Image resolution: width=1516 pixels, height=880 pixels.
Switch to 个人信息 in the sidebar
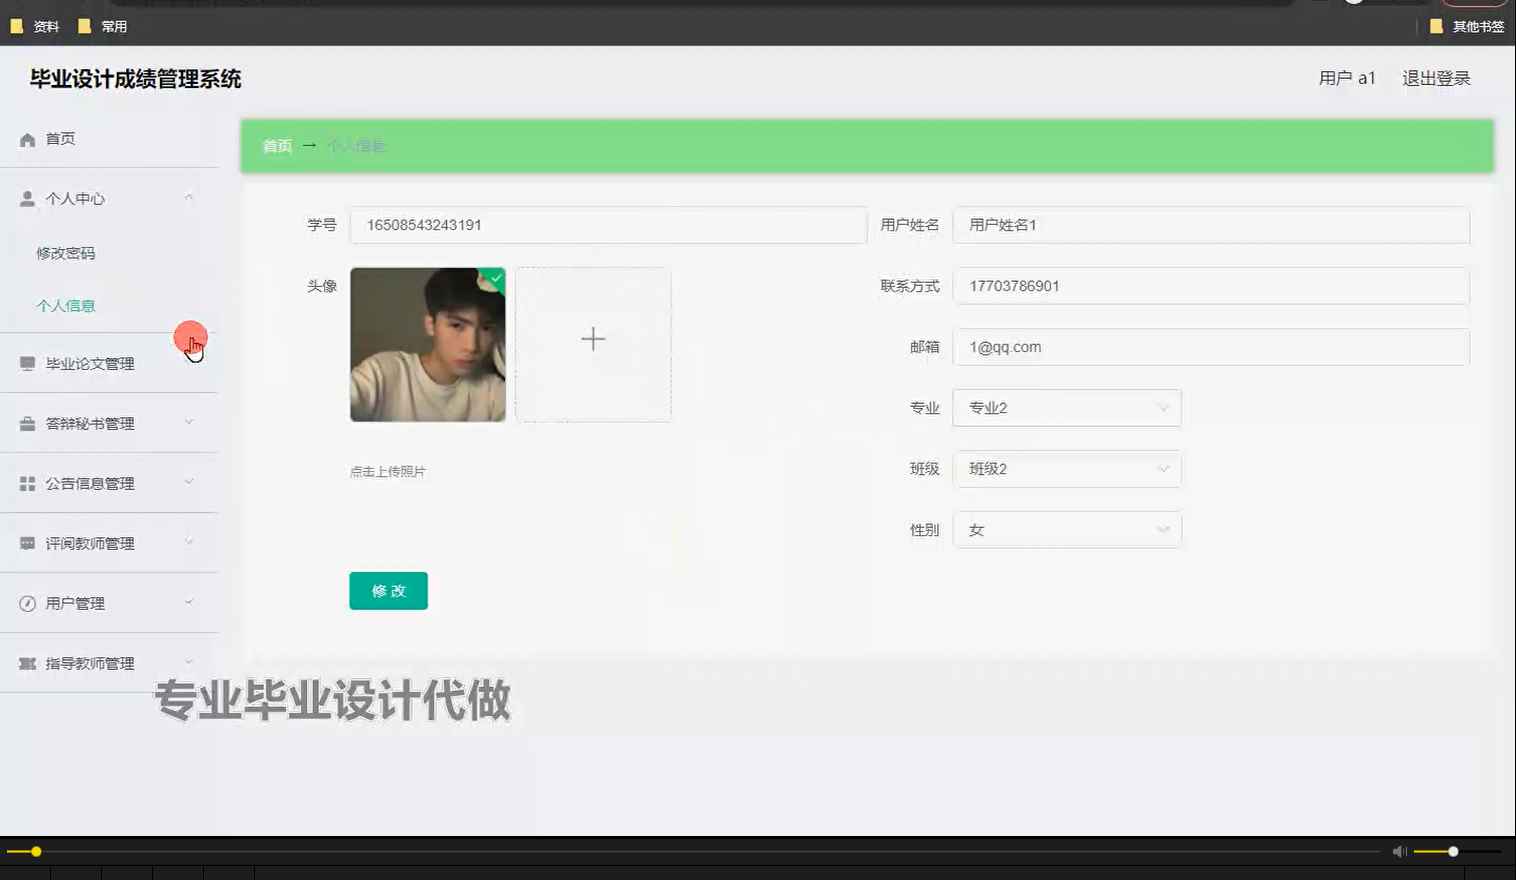66,305
